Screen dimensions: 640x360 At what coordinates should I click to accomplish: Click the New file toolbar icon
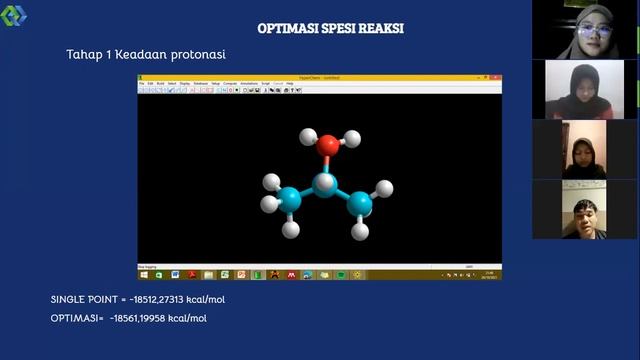[245, 90]
